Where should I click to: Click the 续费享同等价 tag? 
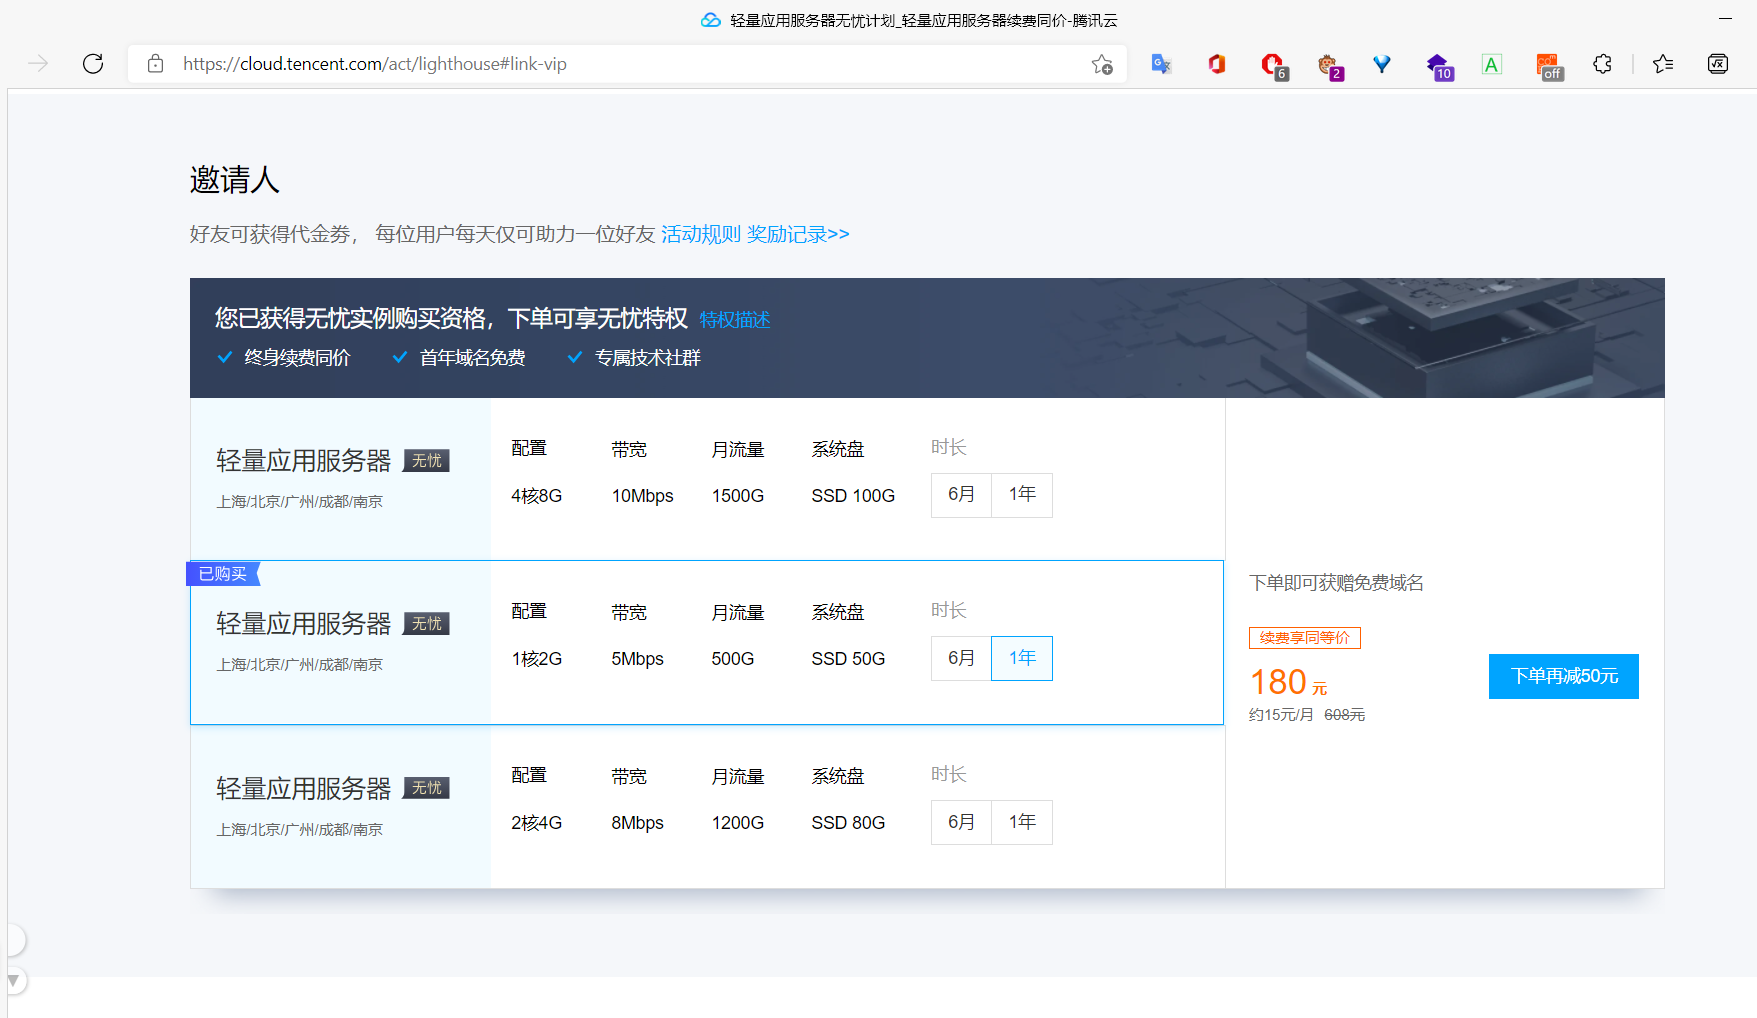1305,638
